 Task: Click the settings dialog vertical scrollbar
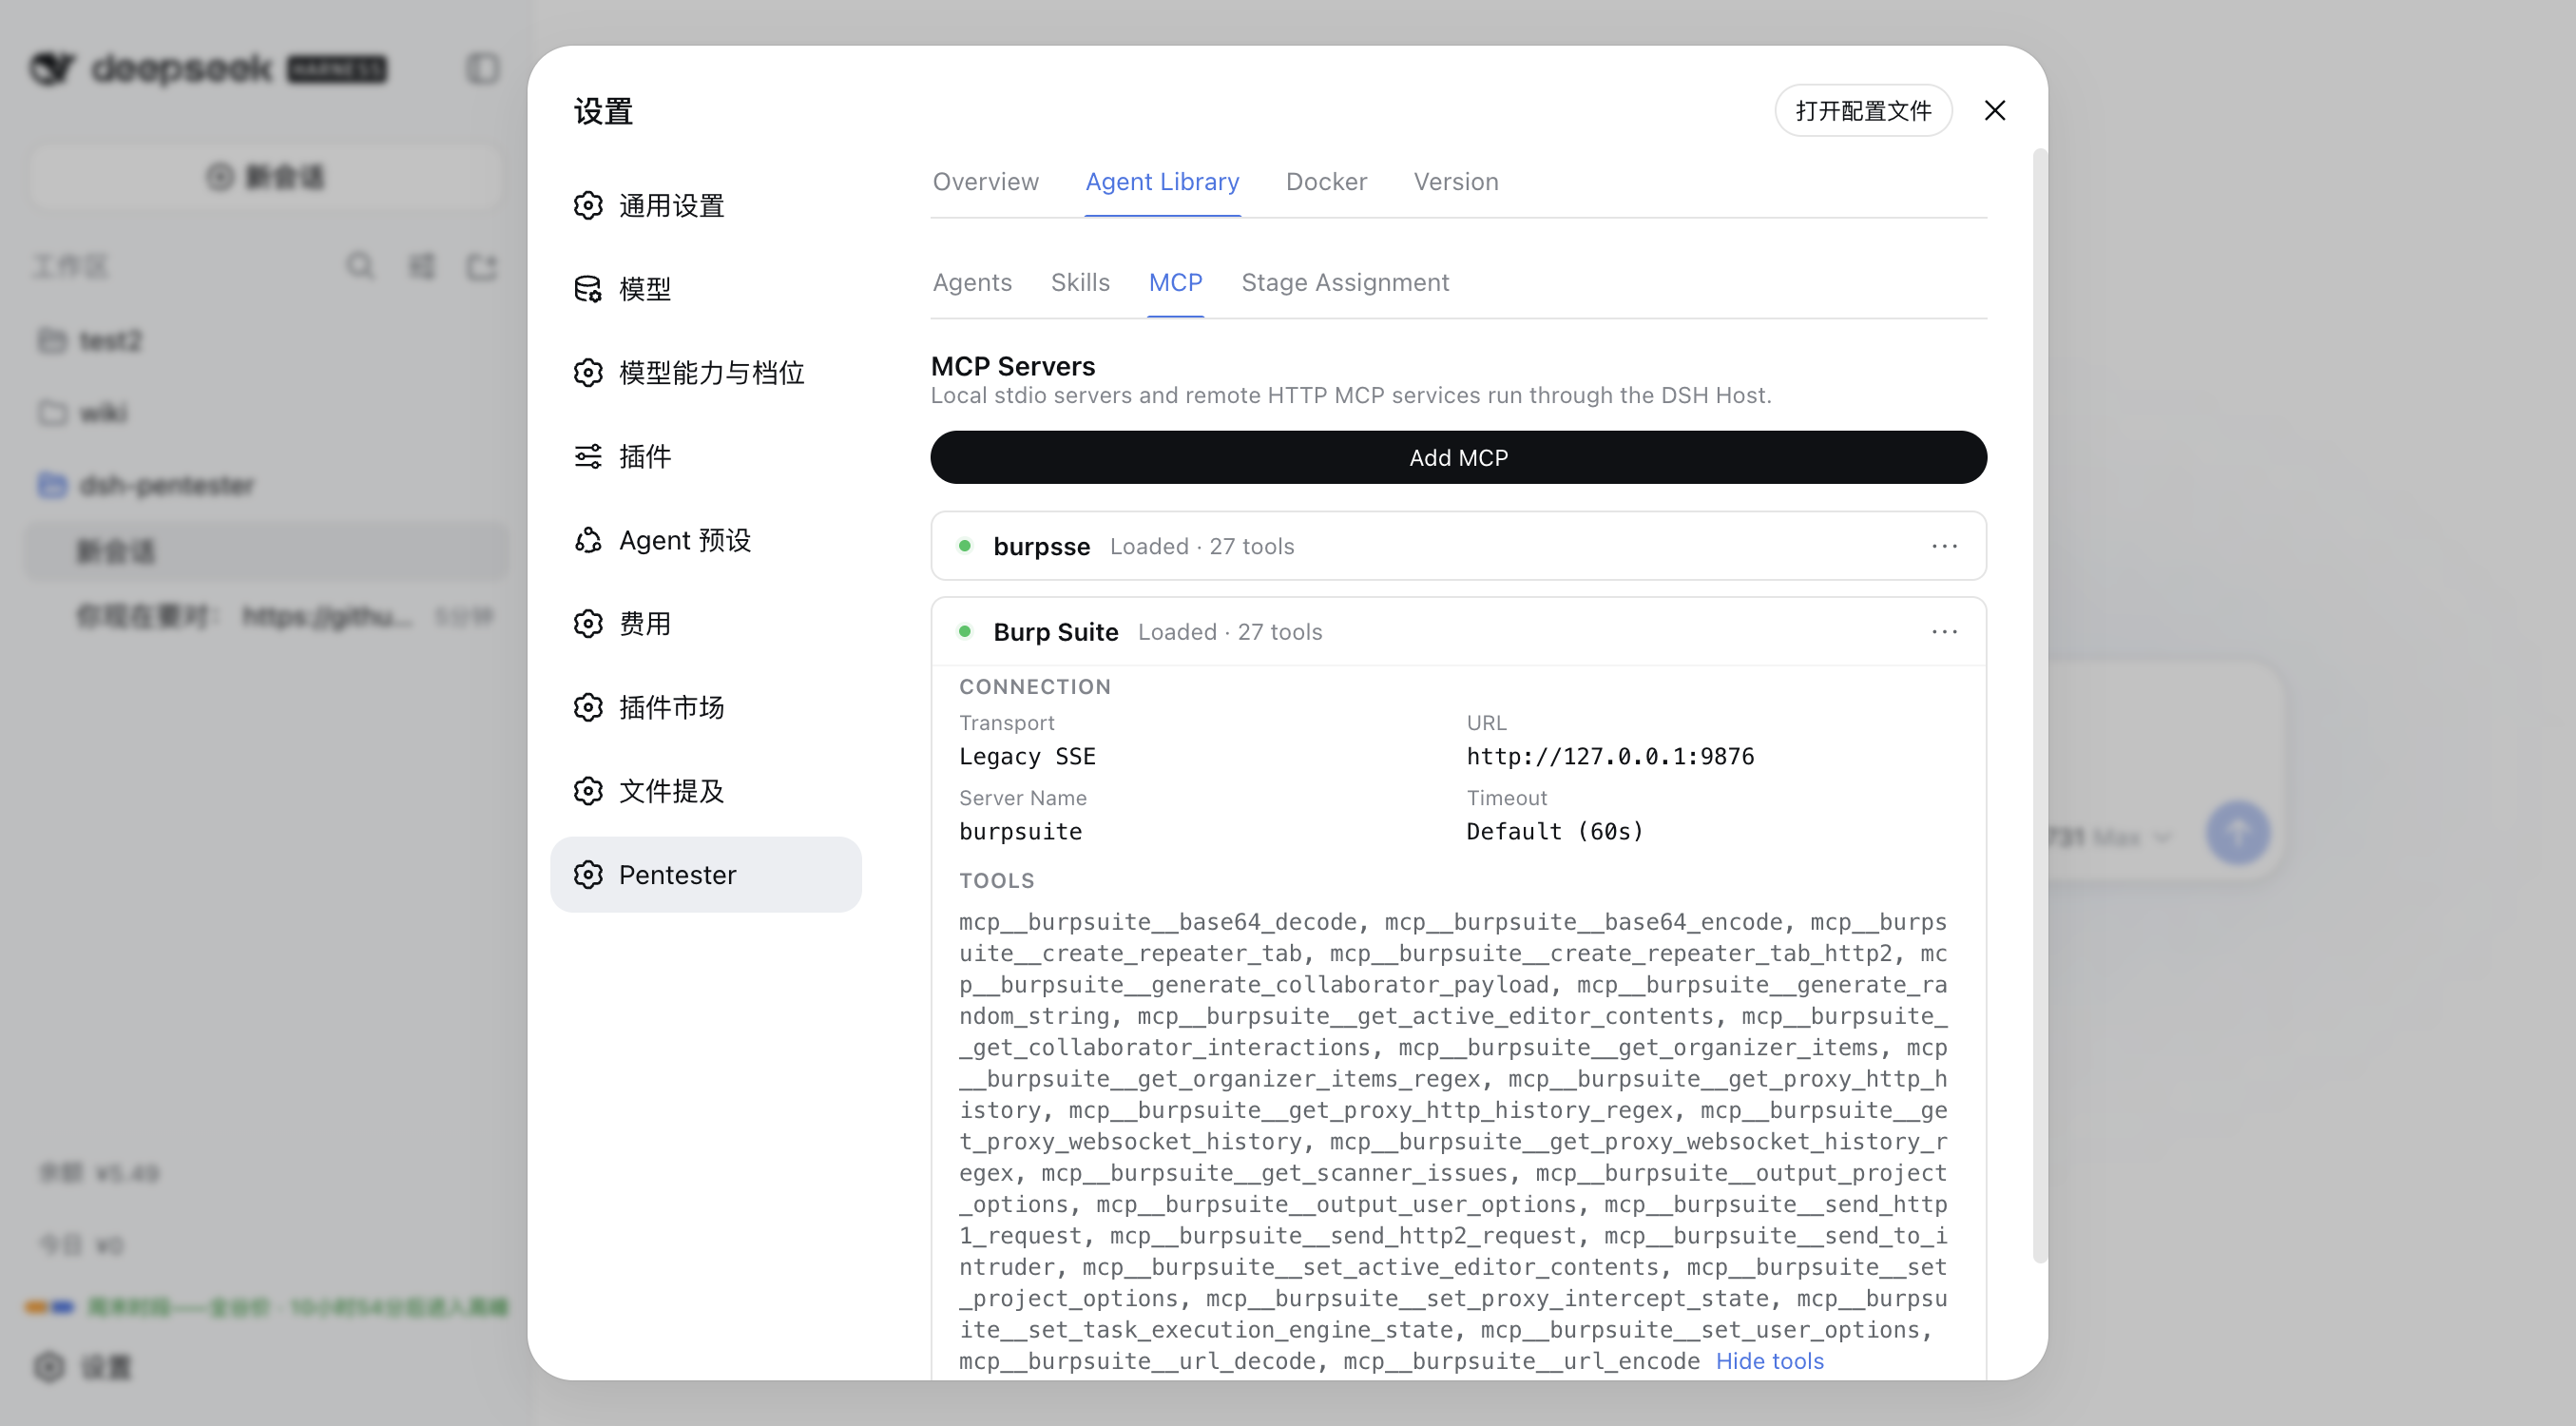coord(2040,706)
